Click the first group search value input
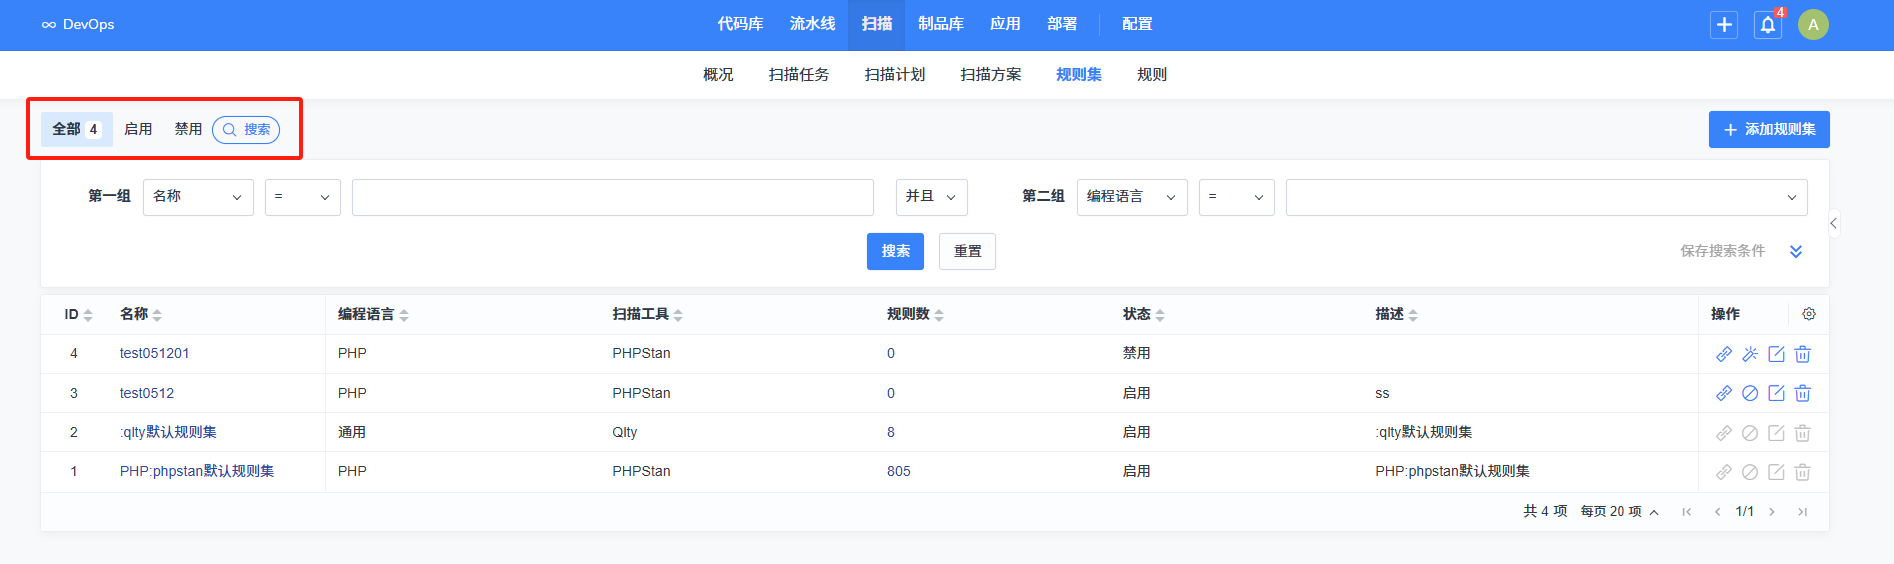This screenshot has width=1894, height=564. tap(612, 197)
